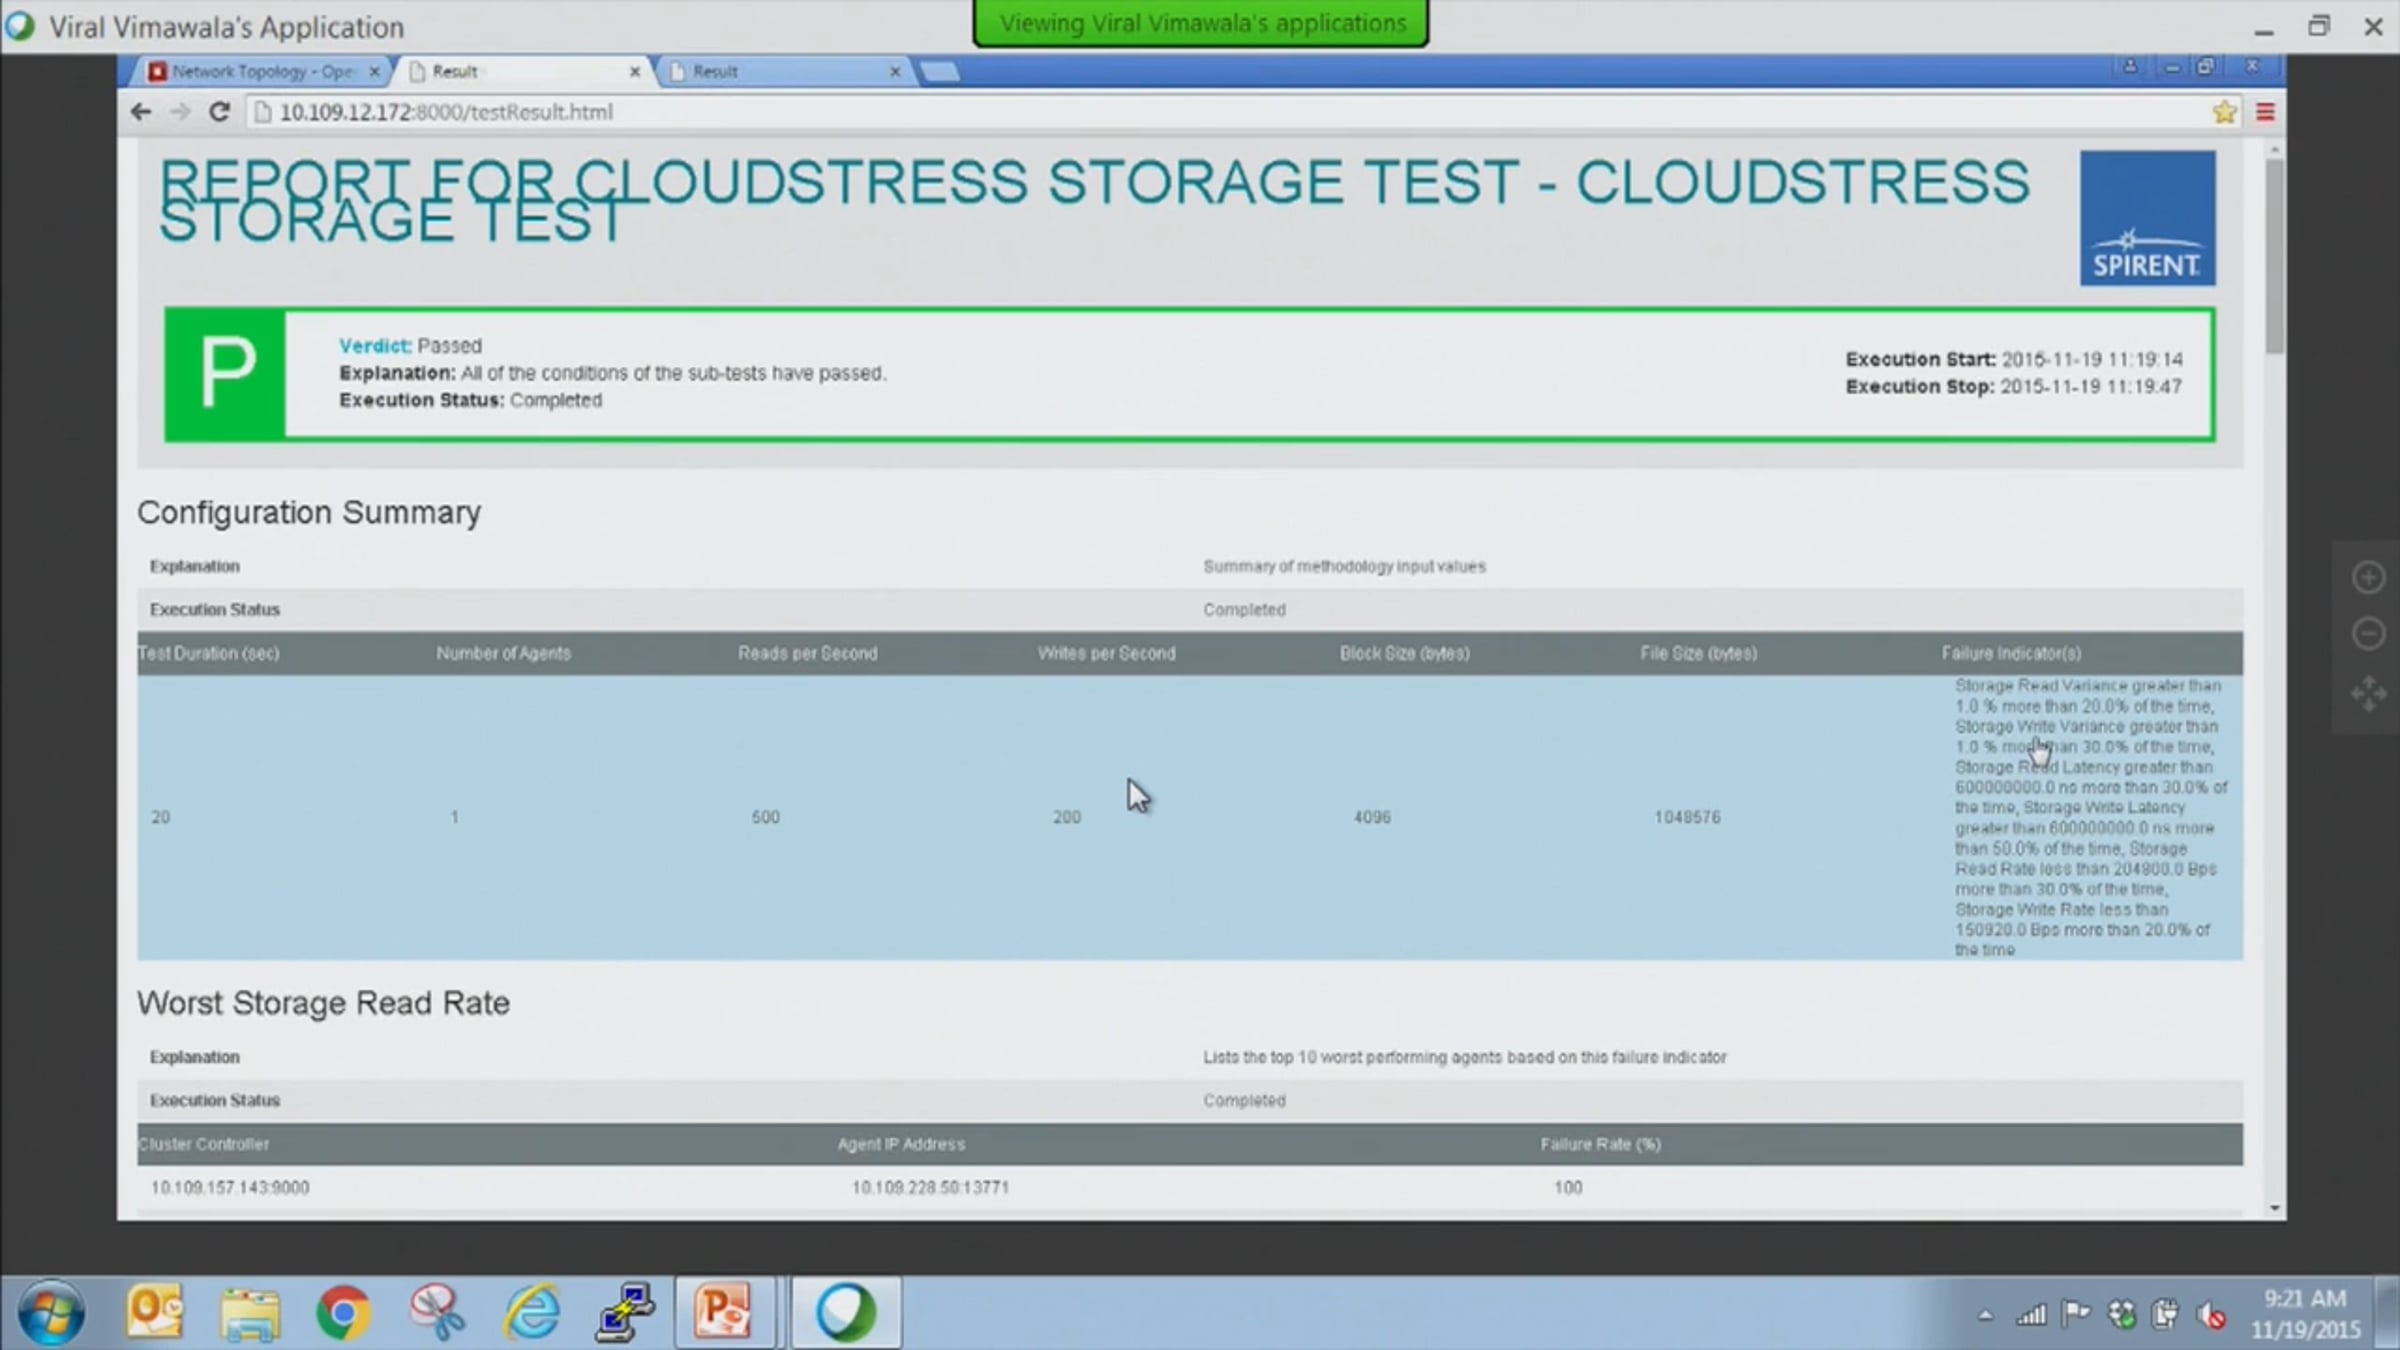Click the '4096' block size value

pos(1372,817)
